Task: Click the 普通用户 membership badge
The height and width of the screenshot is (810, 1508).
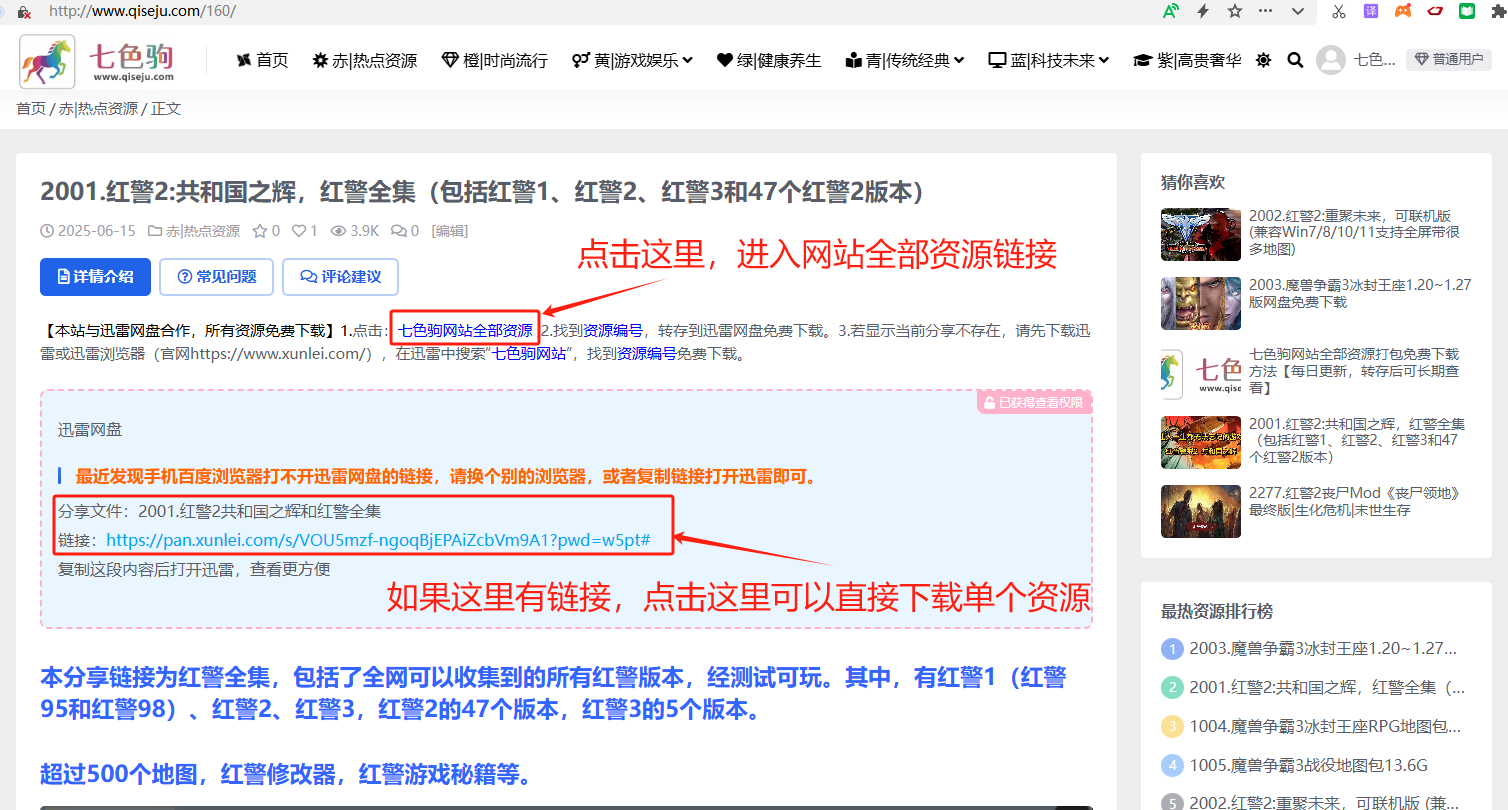Action: (x=1449, y=60)
